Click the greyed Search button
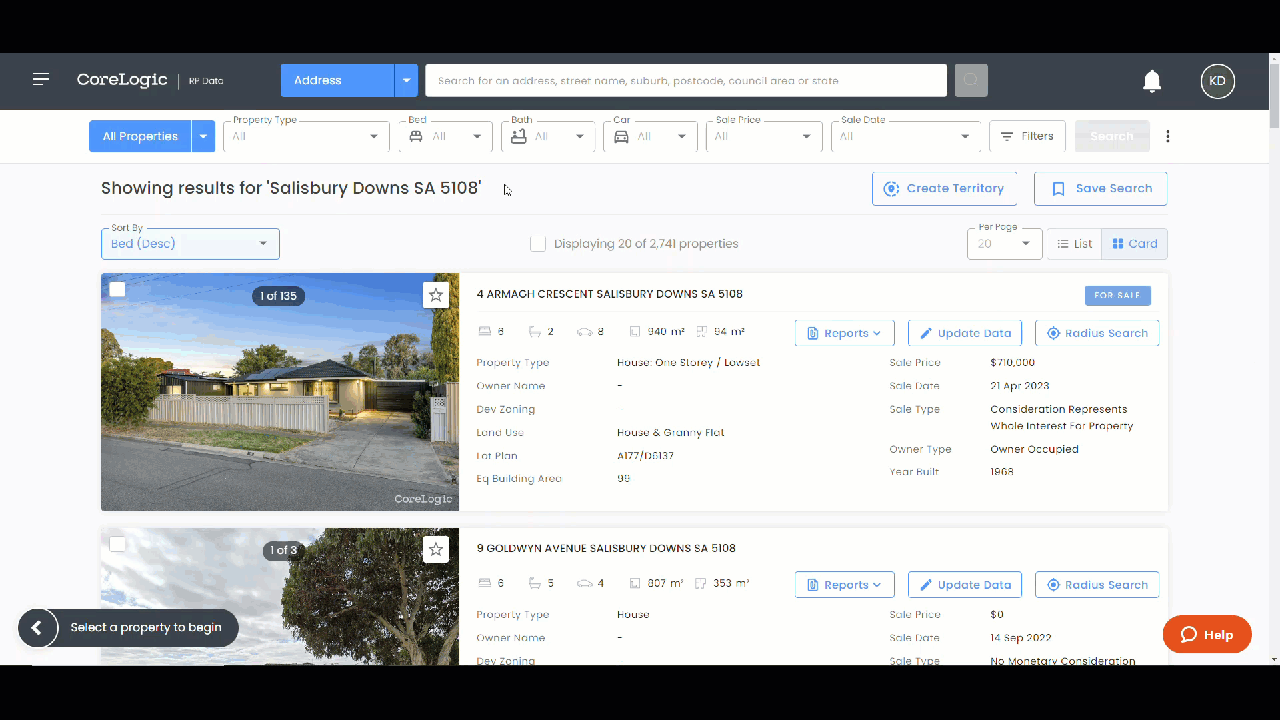This screenshot has width=1280, height=720. (1112, 136)
